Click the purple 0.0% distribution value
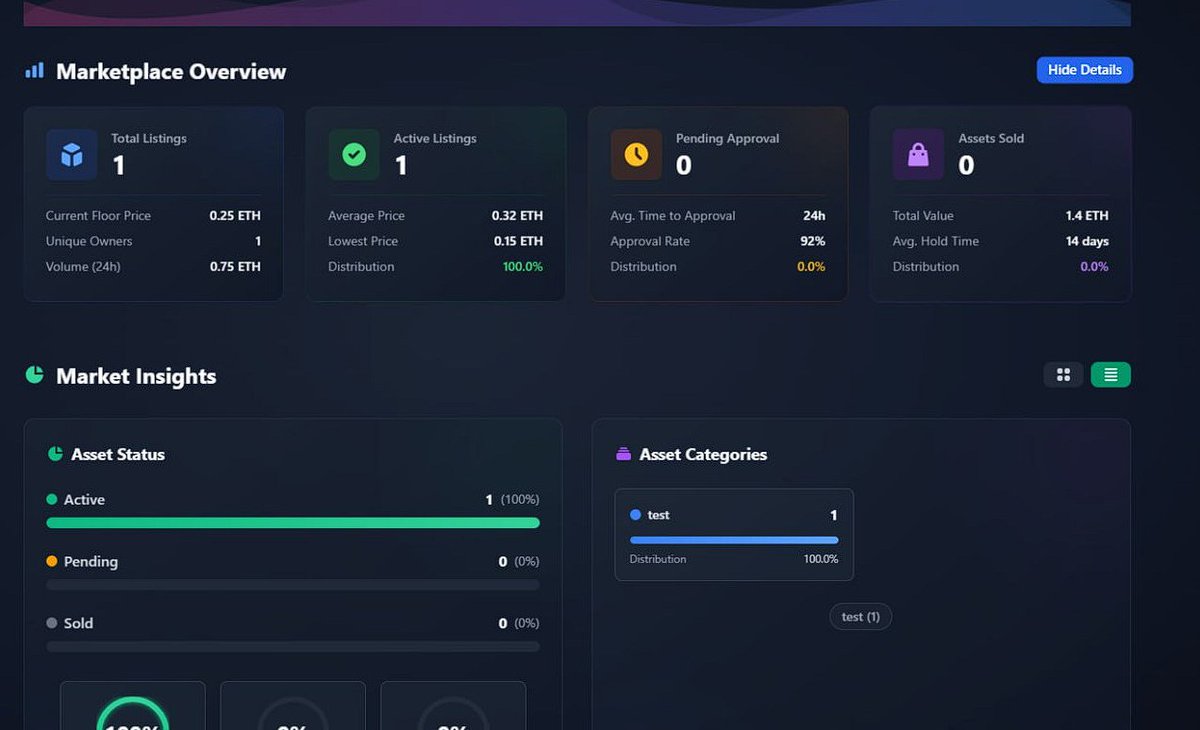This screenshot has width=1200, height=730. coord(1094,267)
